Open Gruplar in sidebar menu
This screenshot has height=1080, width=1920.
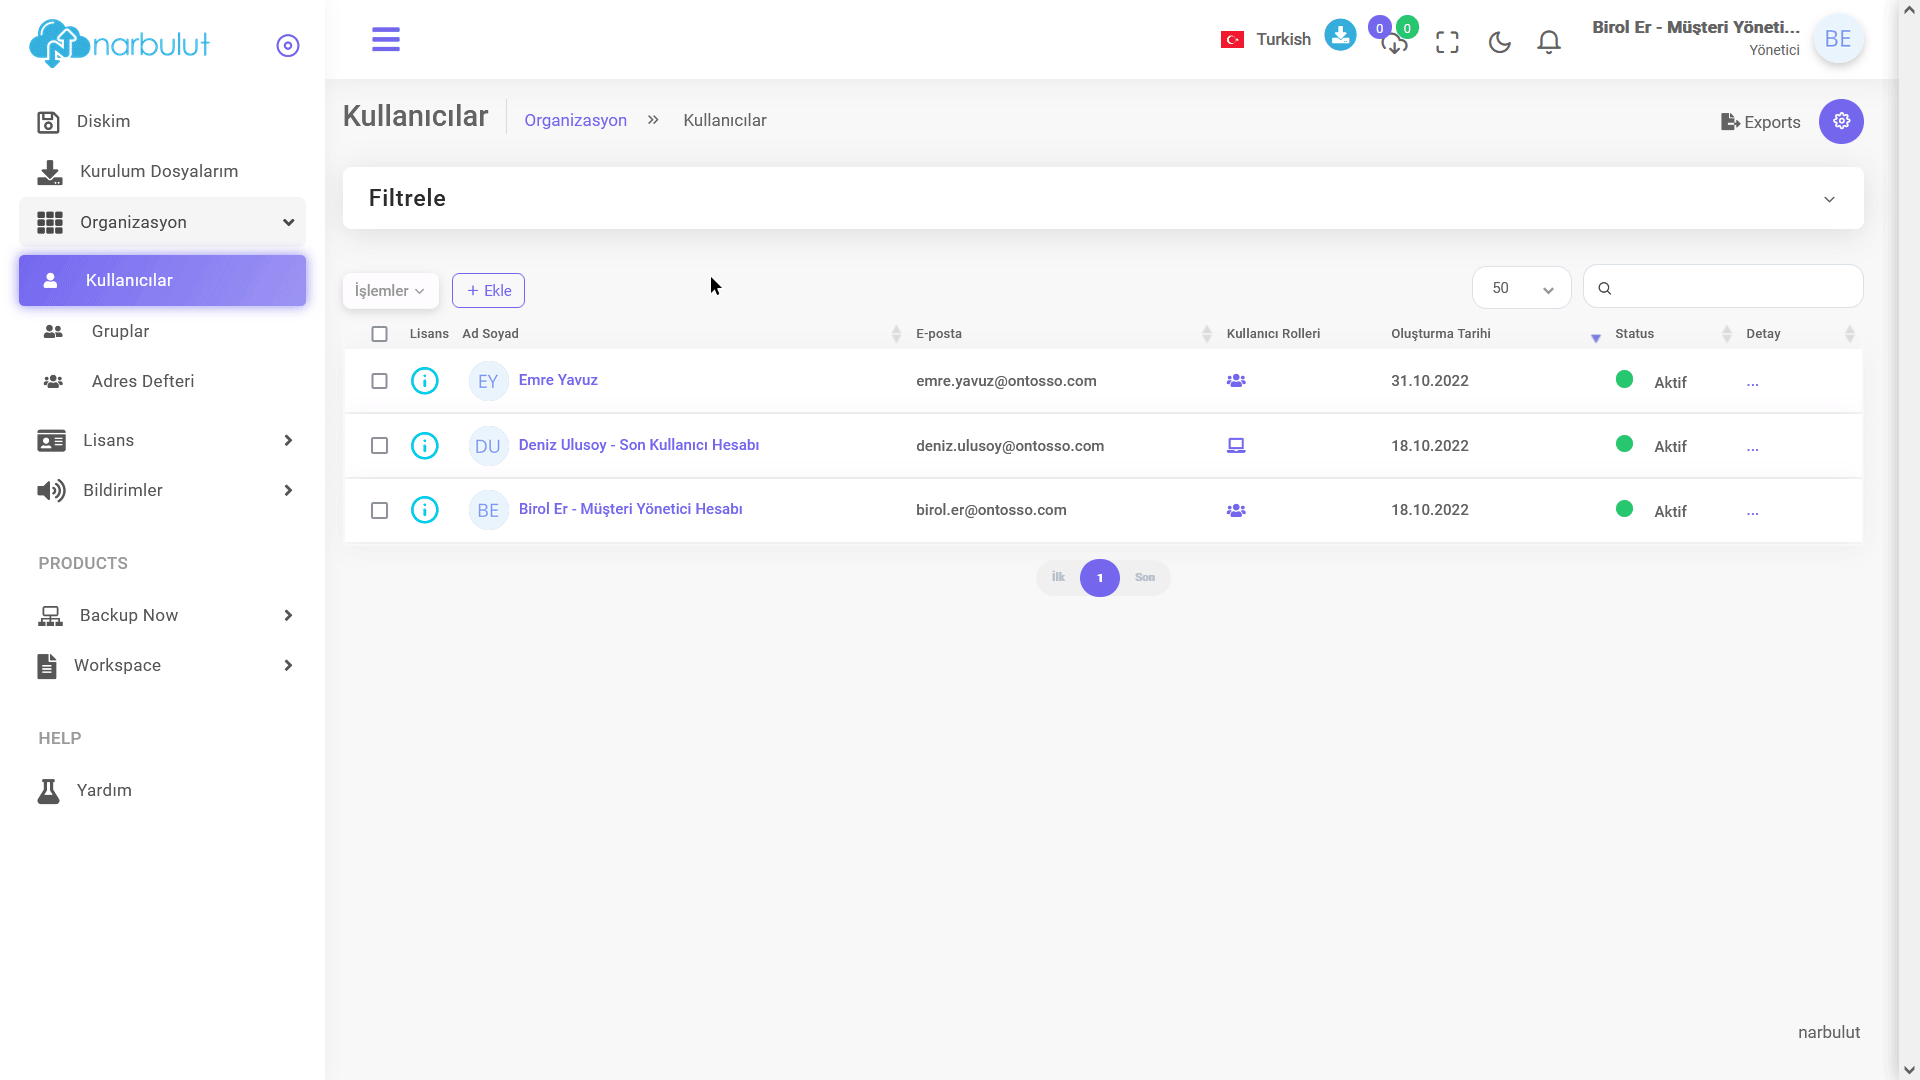coord(120,331)
